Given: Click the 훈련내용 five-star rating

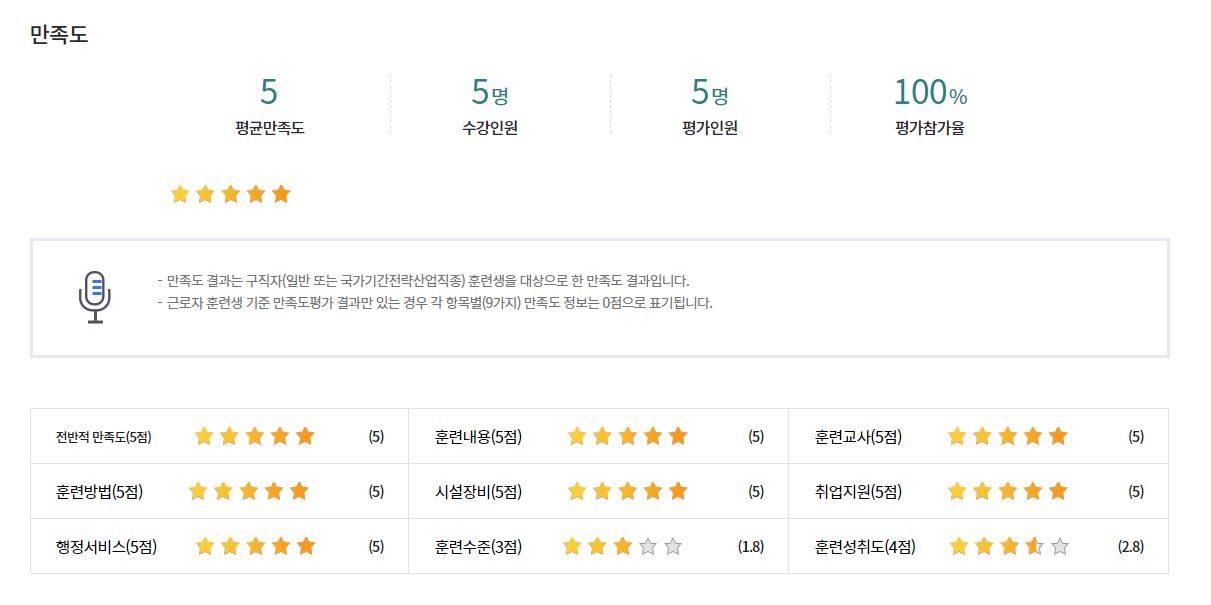Looking at the screenshot, I should [x=627, y=436].
